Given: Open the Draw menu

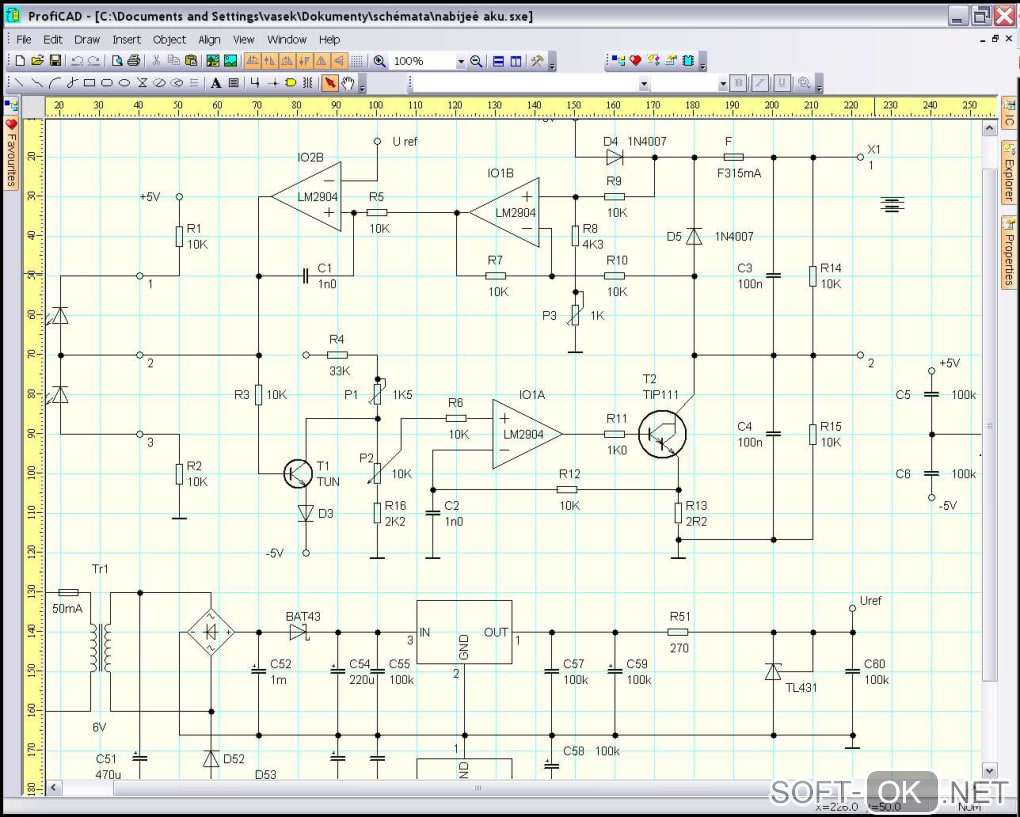Looking at the screenshot, I should (x=87, y=40).
